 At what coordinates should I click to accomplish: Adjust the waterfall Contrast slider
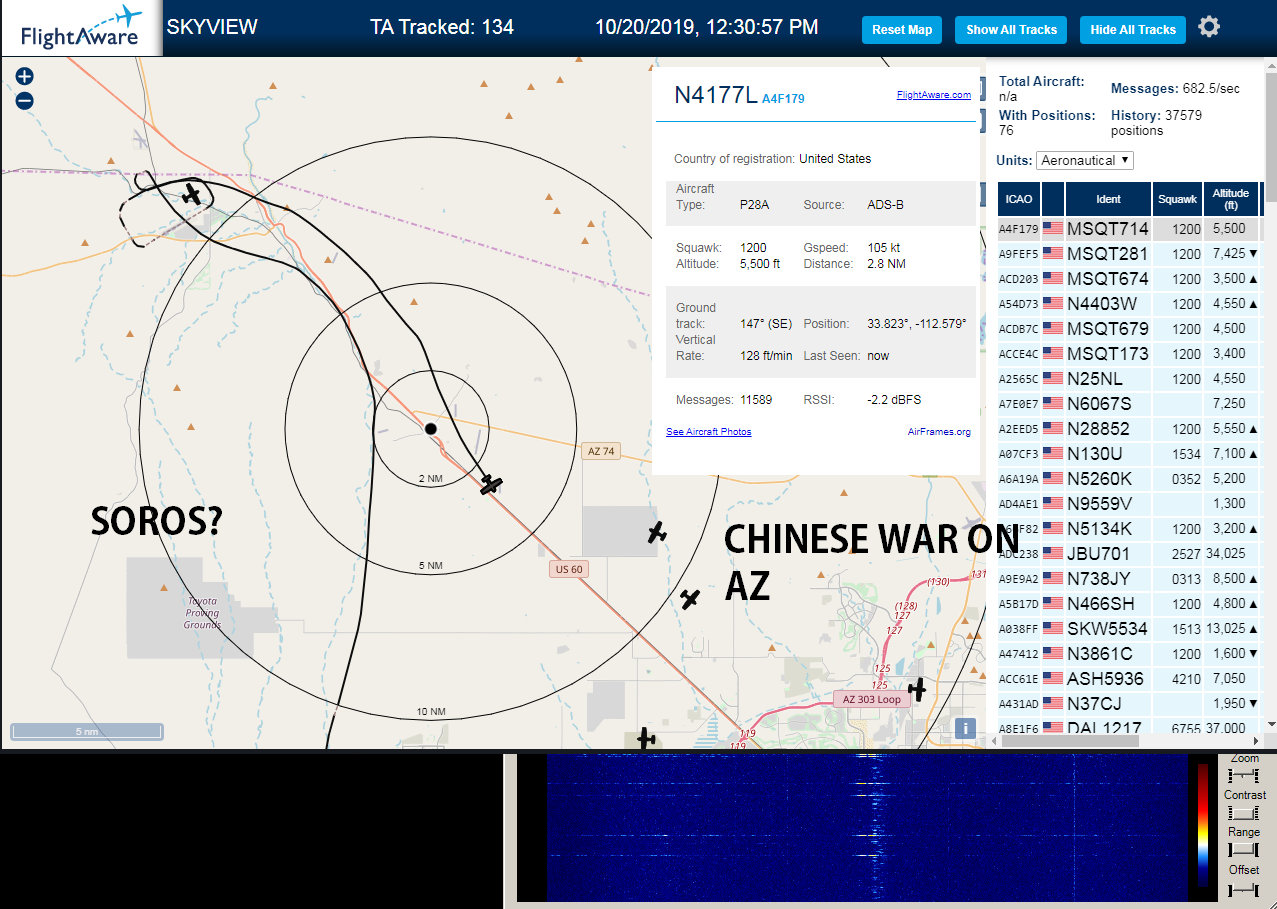click(x=1244, y=813)
